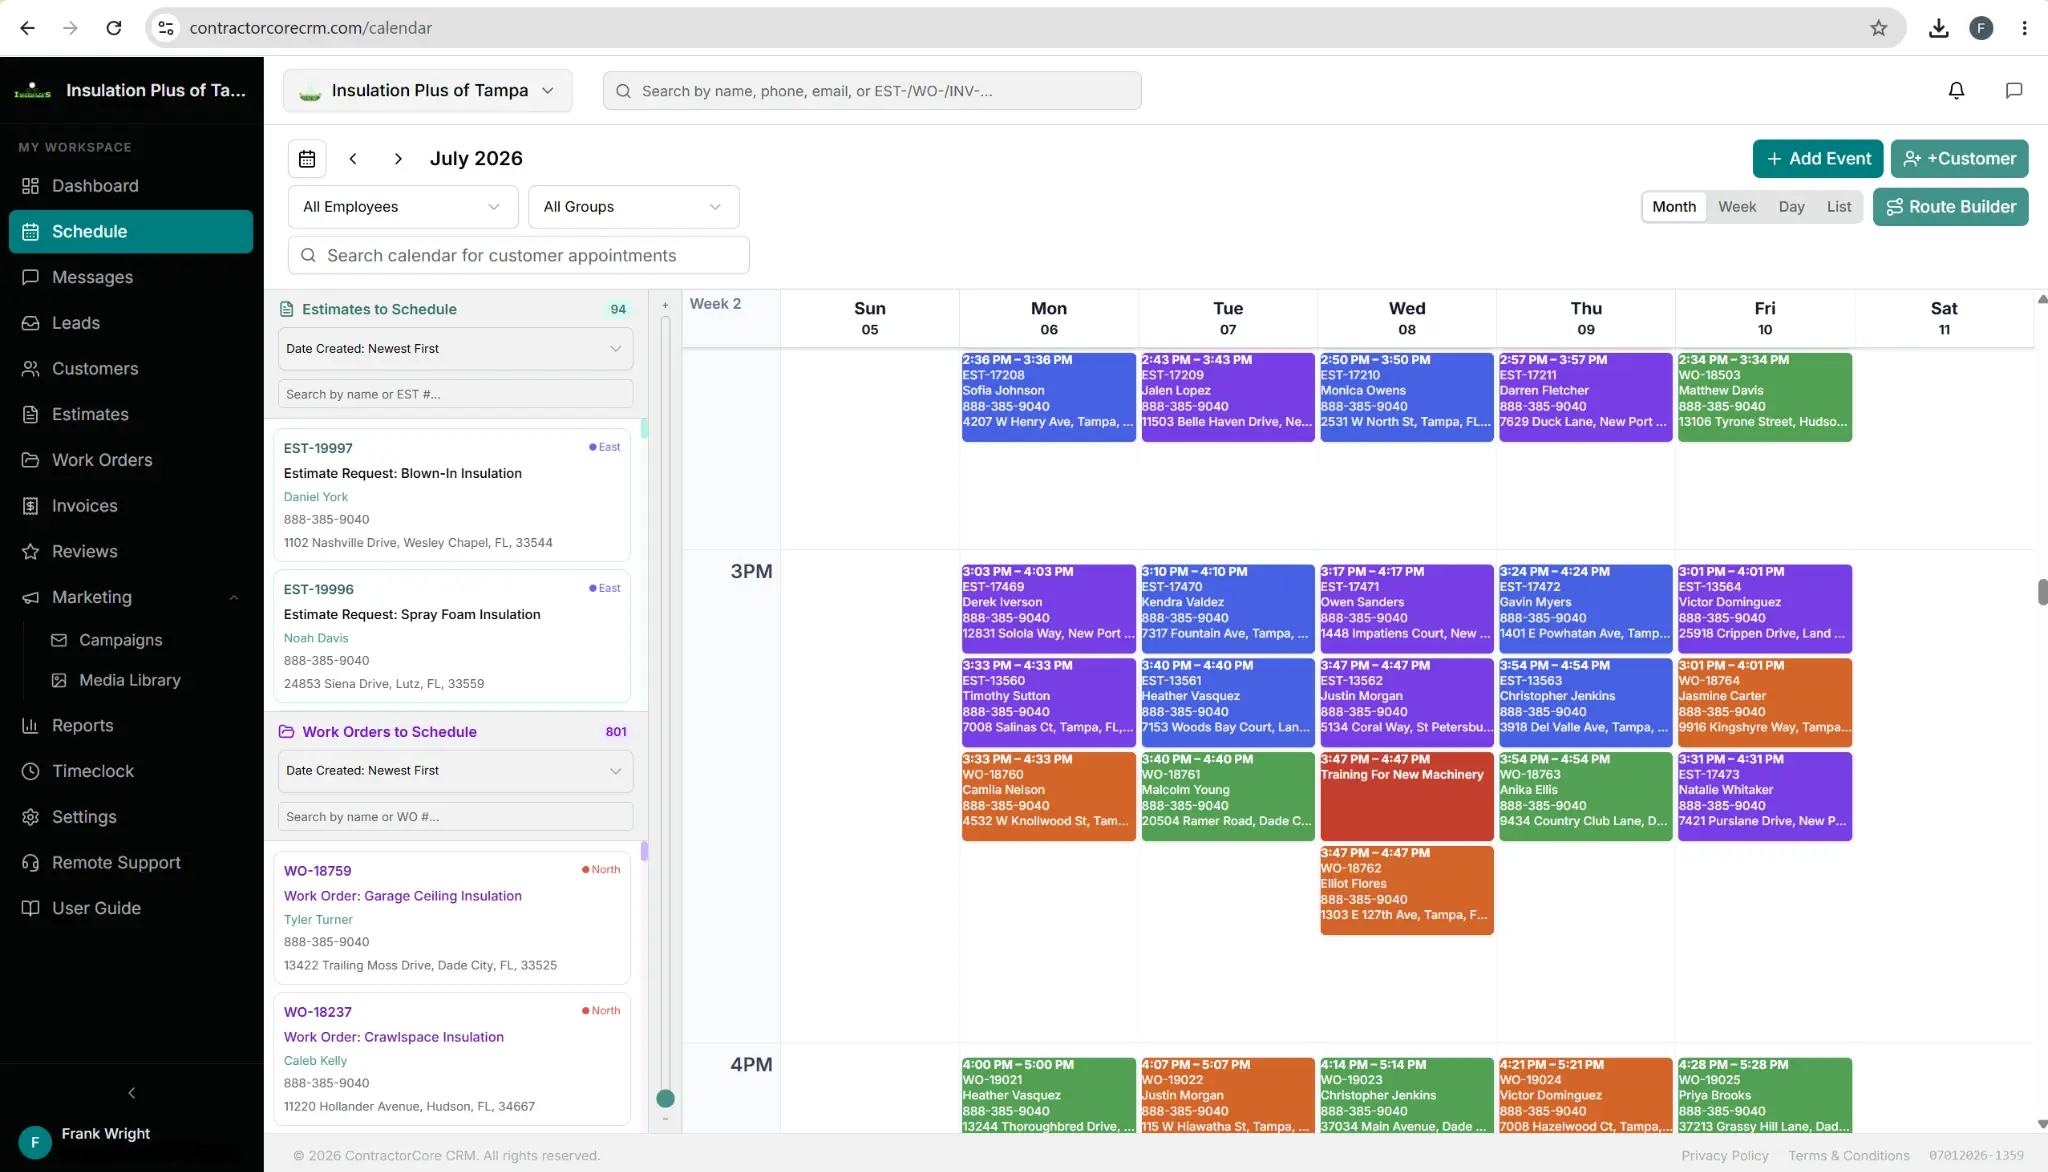This screenshot has width=2048, height=1172.
Task: Open the Privacy Policy link
Action: 1725,1156
